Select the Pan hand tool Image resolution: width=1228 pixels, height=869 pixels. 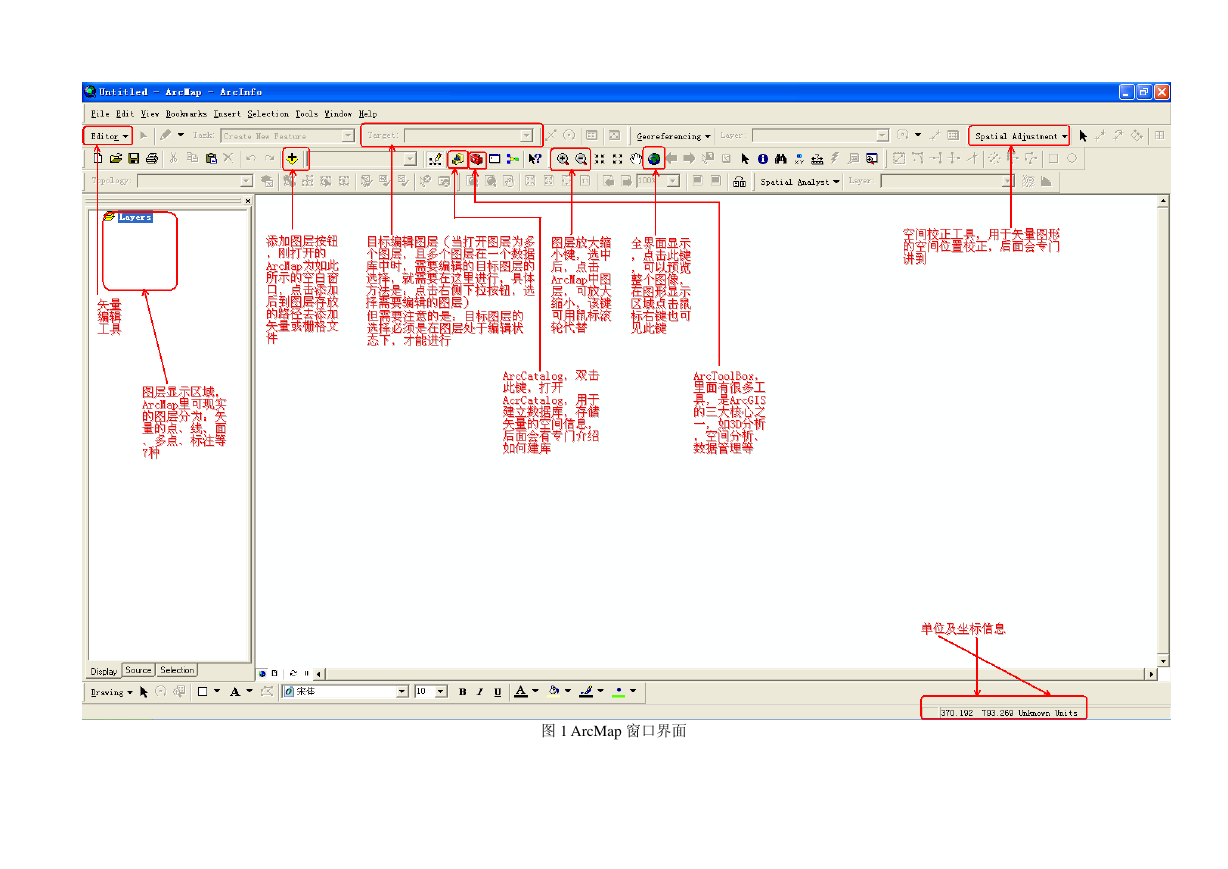[635, 158]
